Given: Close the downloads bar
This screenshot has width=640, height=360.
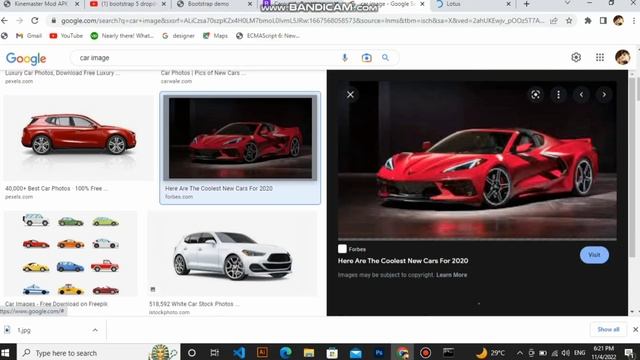Looking at the screenshot, I should [x=635, y=329].
